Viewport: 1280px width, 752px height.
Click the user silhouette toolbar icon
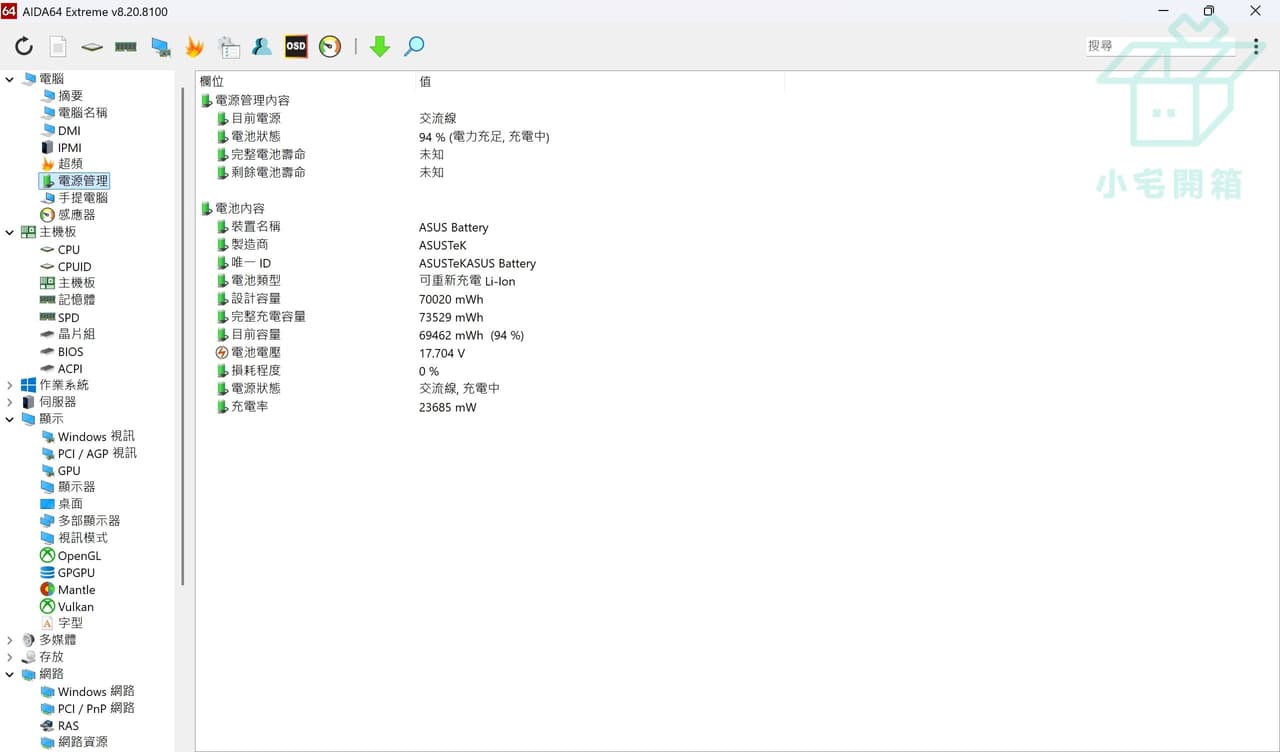coord(262,46)
